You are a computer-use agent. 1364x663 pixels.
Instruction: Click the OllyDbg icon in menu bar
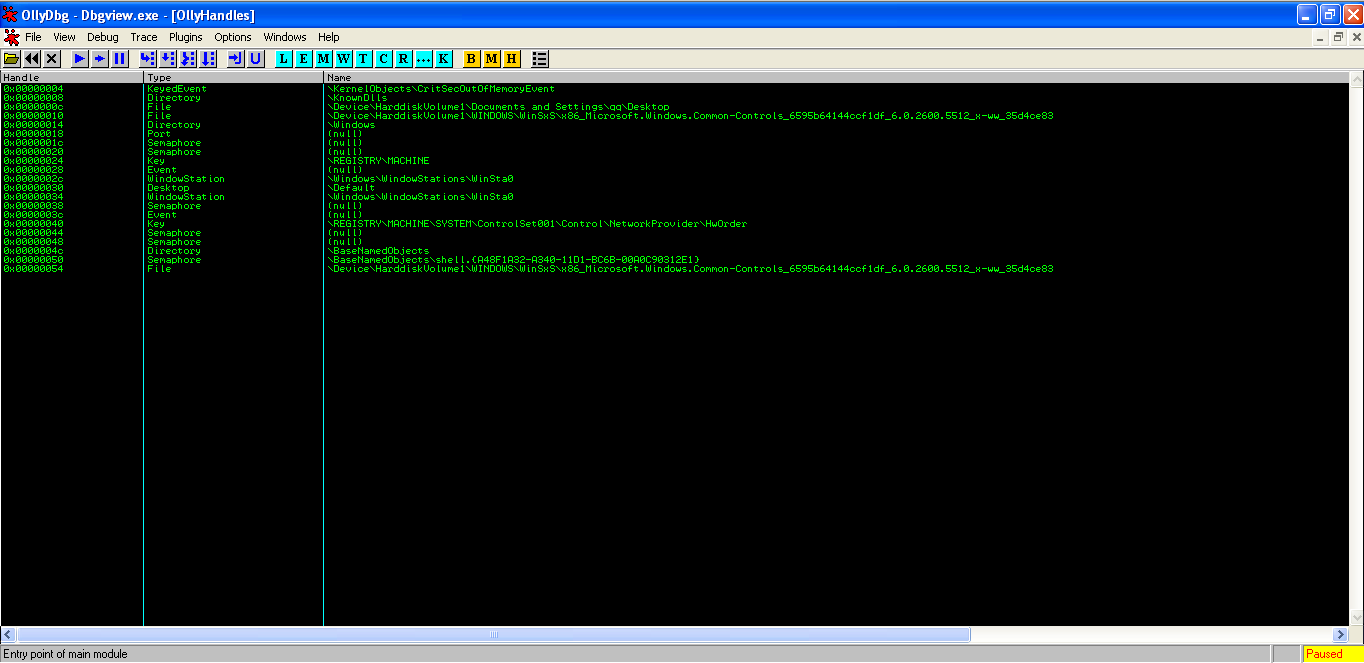pos(11,37)
